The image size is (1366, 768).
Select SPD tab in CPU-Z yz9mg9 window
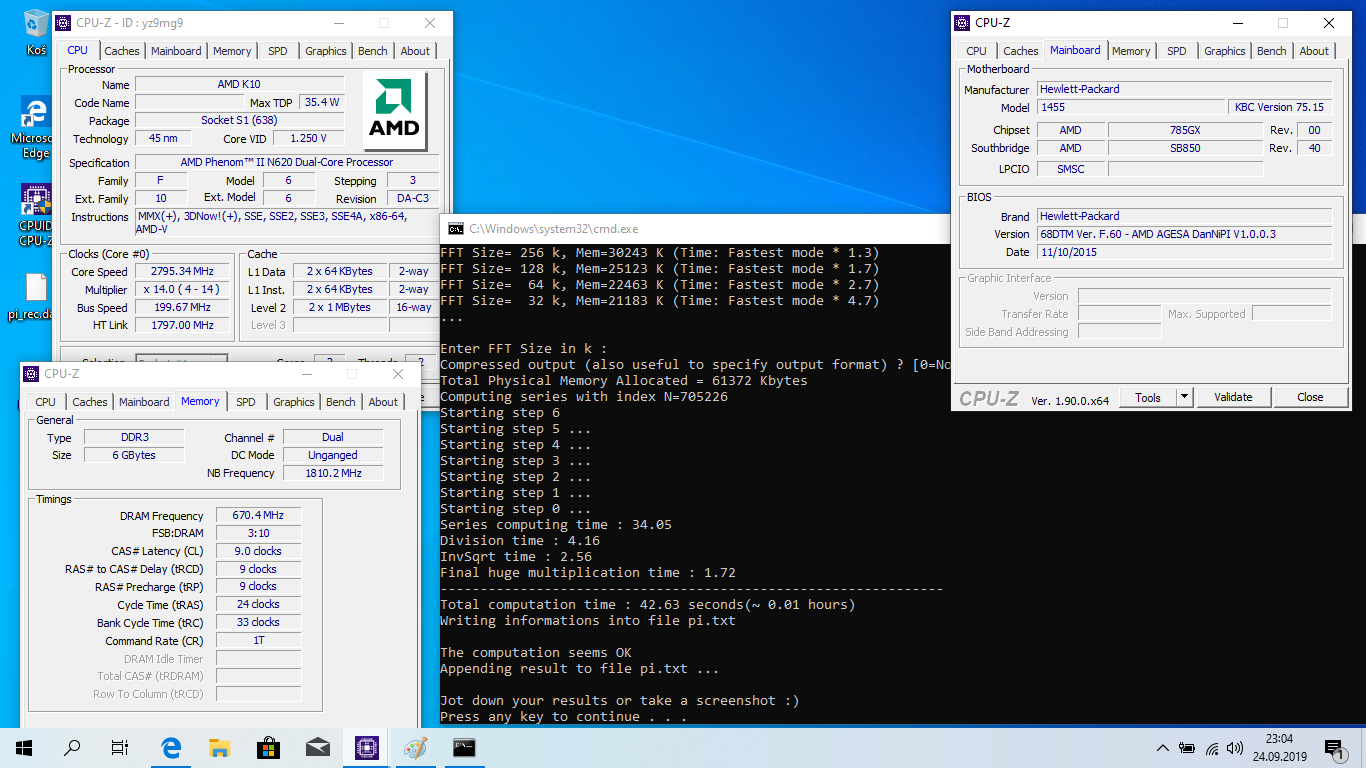278,51
